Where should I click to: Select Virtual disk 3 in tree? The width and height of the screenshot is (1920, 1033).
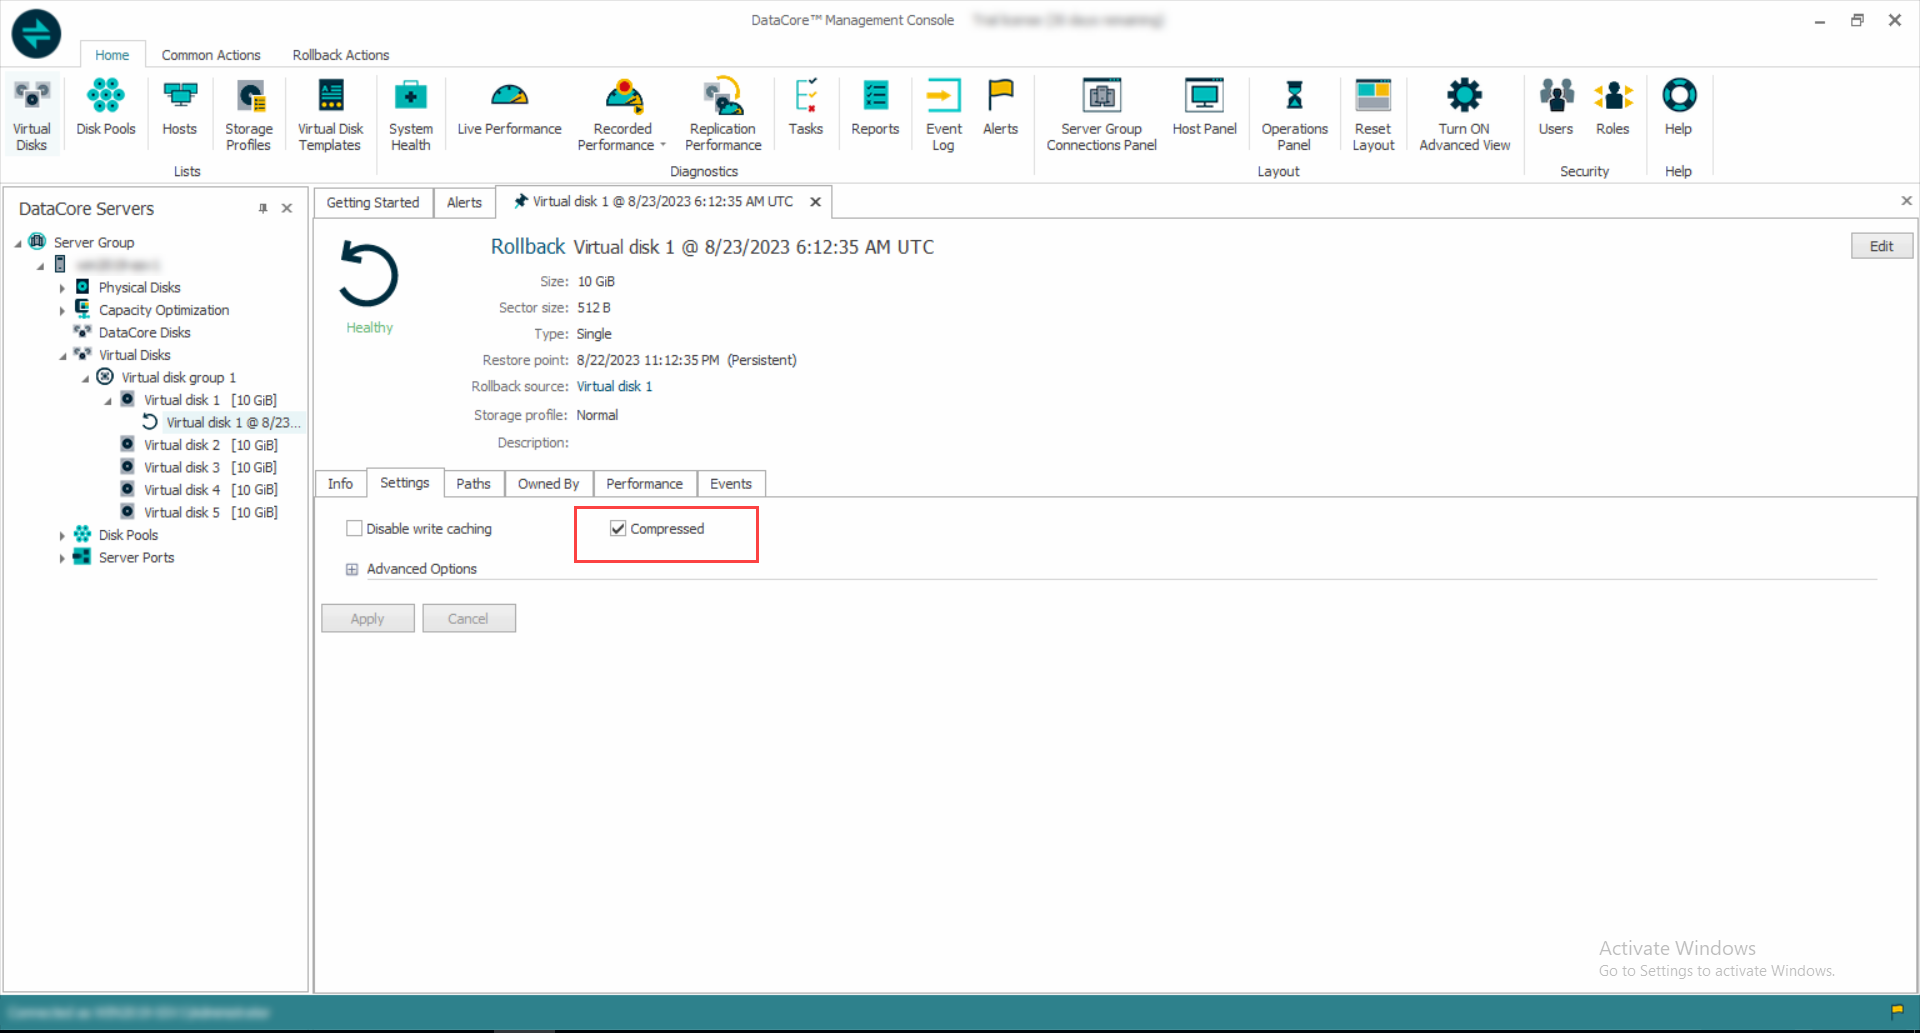tap(181, 467)
